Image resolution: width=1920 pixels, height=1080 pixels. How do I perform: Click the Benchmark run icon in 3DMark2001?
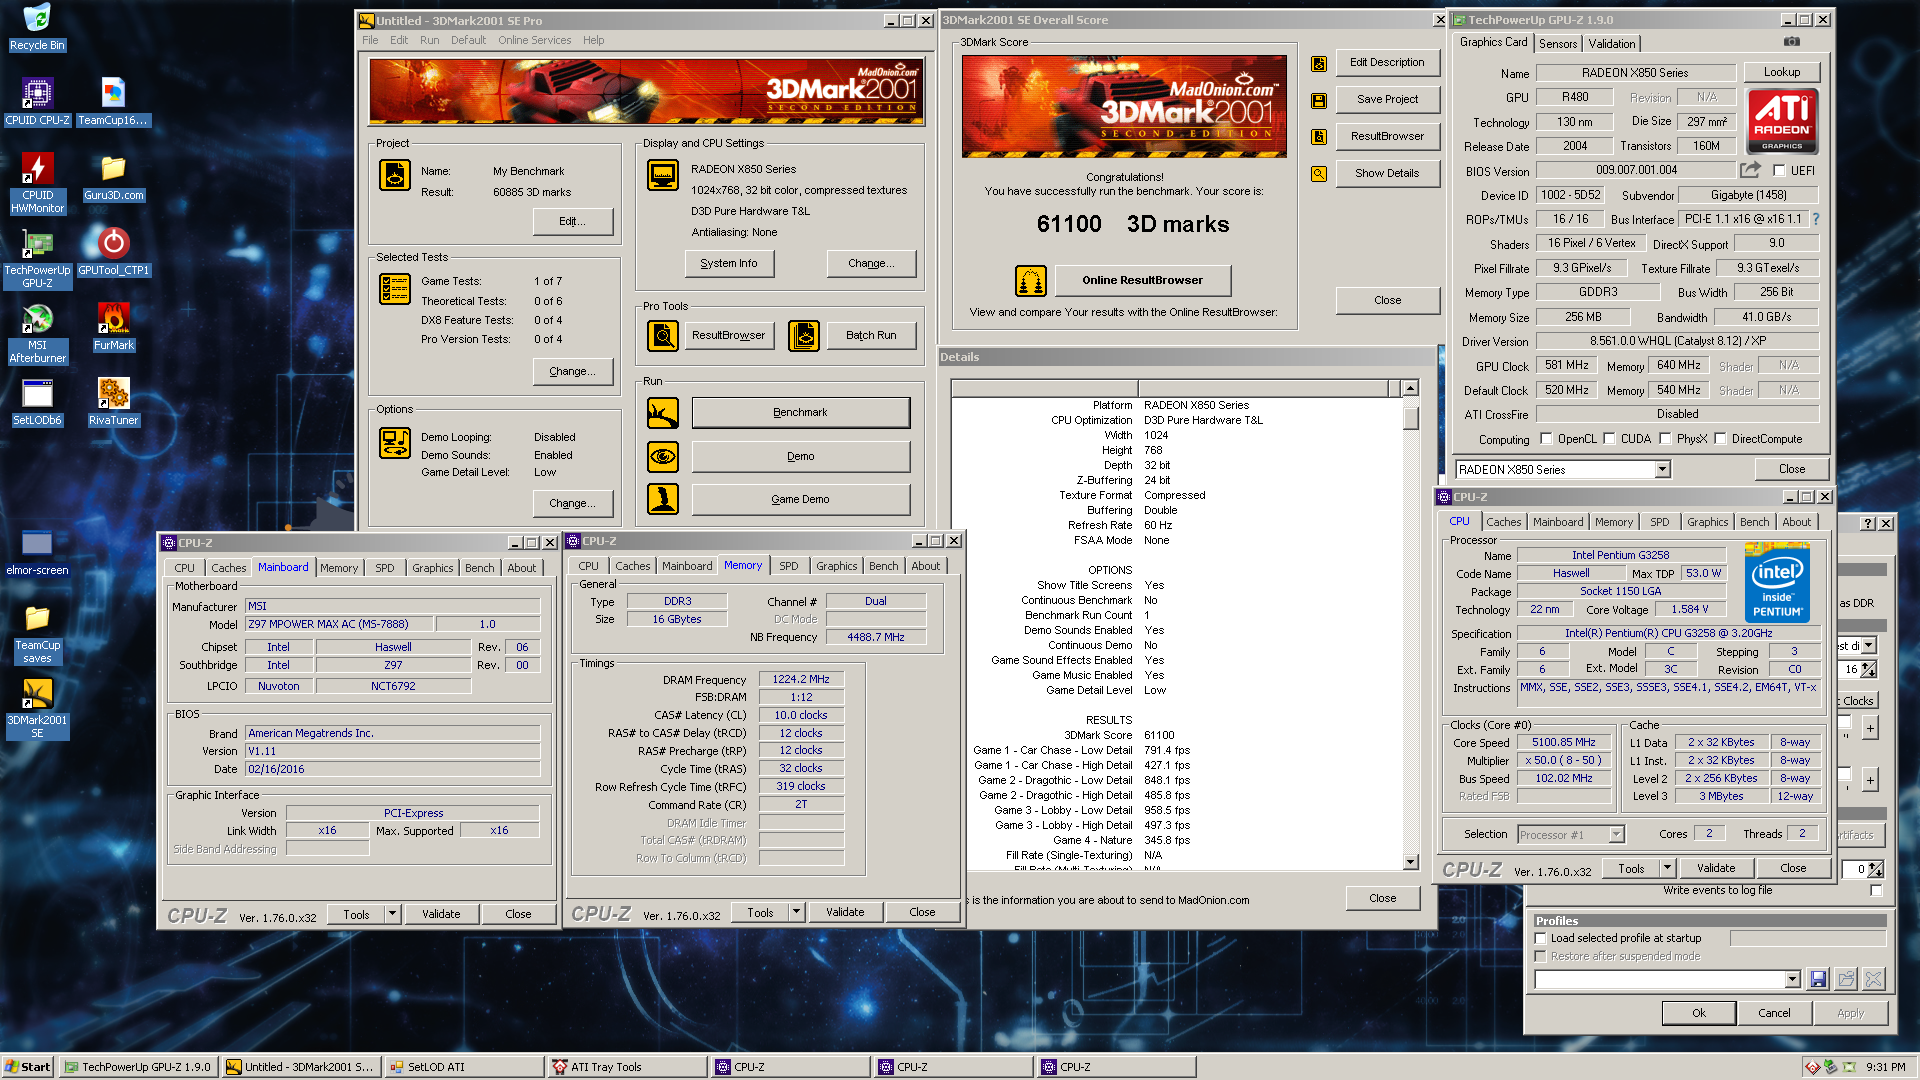tap(662, 412)
